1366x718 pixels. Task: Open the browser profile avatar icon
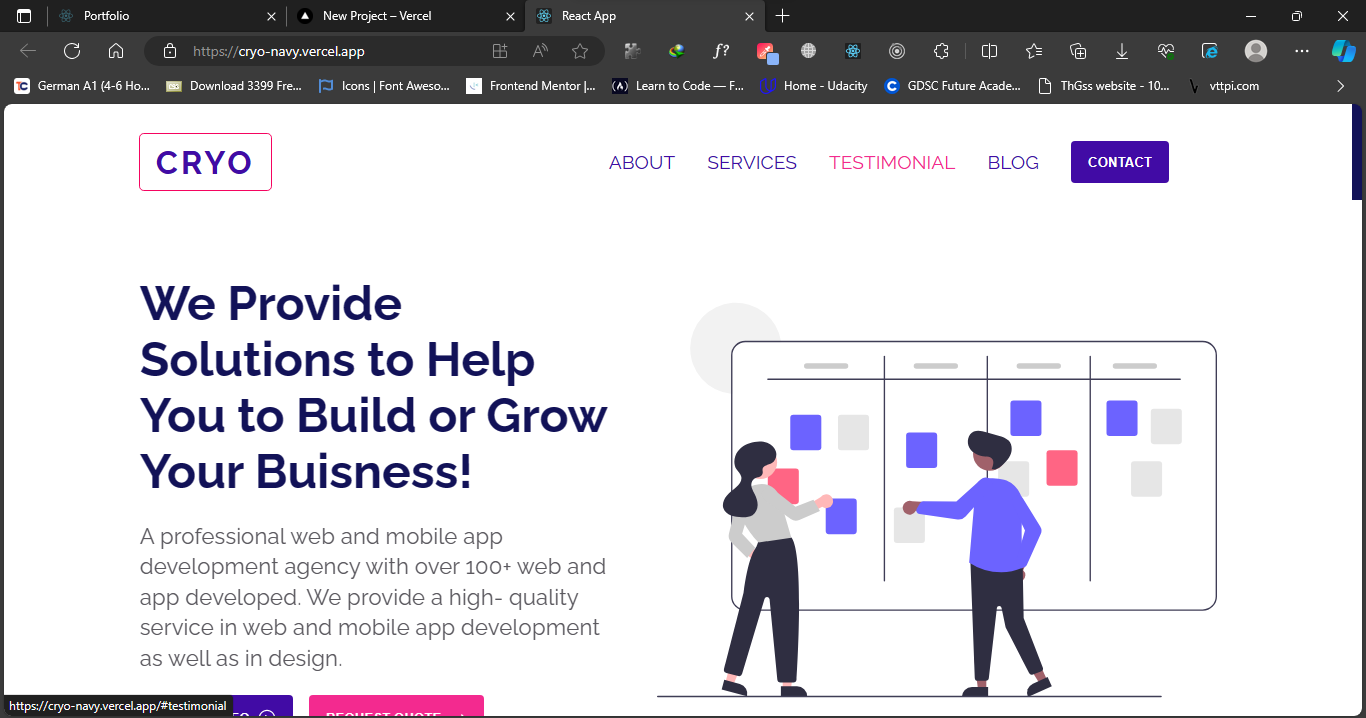coord(1253,50)
